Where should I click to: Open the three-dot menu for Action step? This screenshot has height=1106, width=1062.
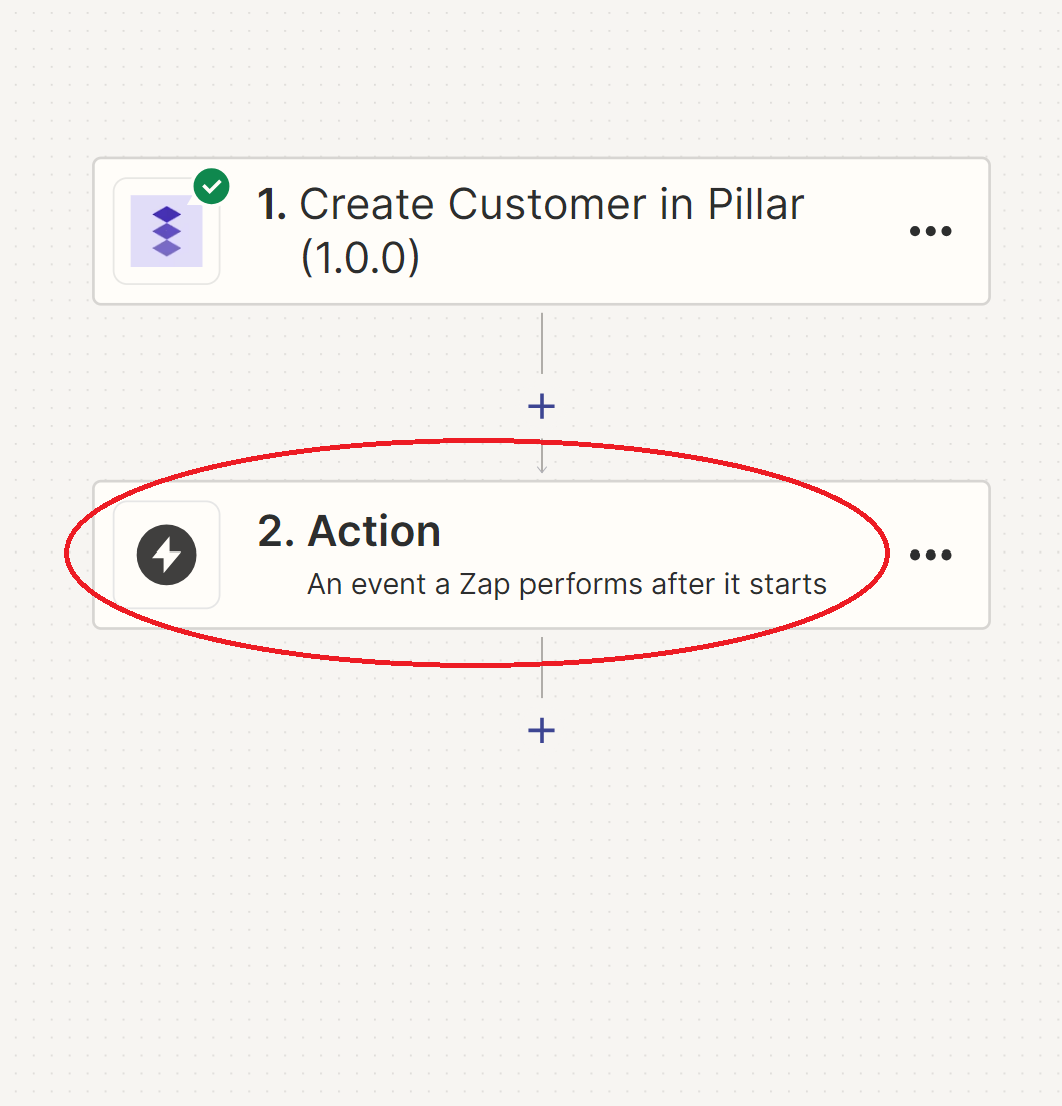pyautogui.click(x=930, y=555)
